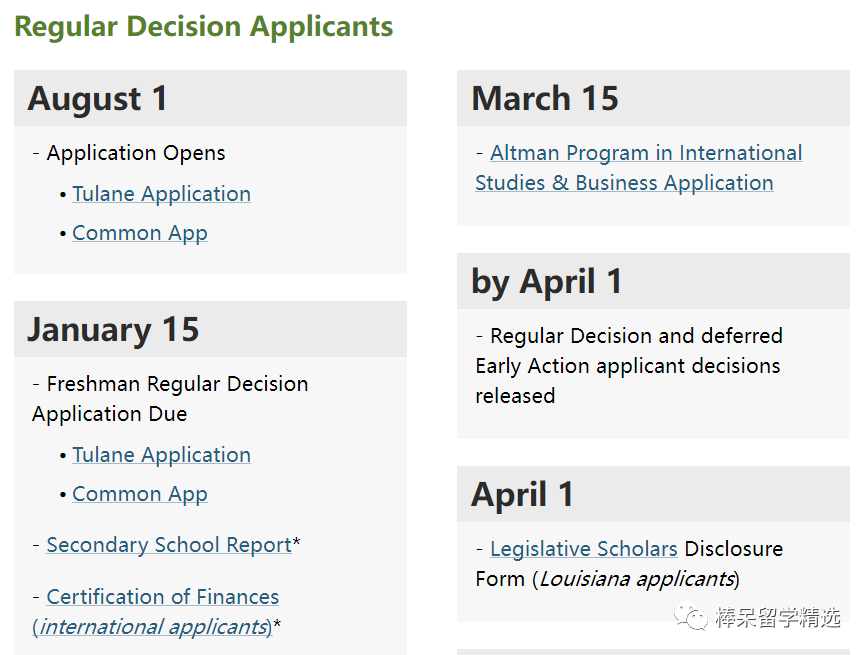Open Tulane Application link under January 15
Image resolution: width=868 pixels, height=655 pixels.
tap(161, 455)
